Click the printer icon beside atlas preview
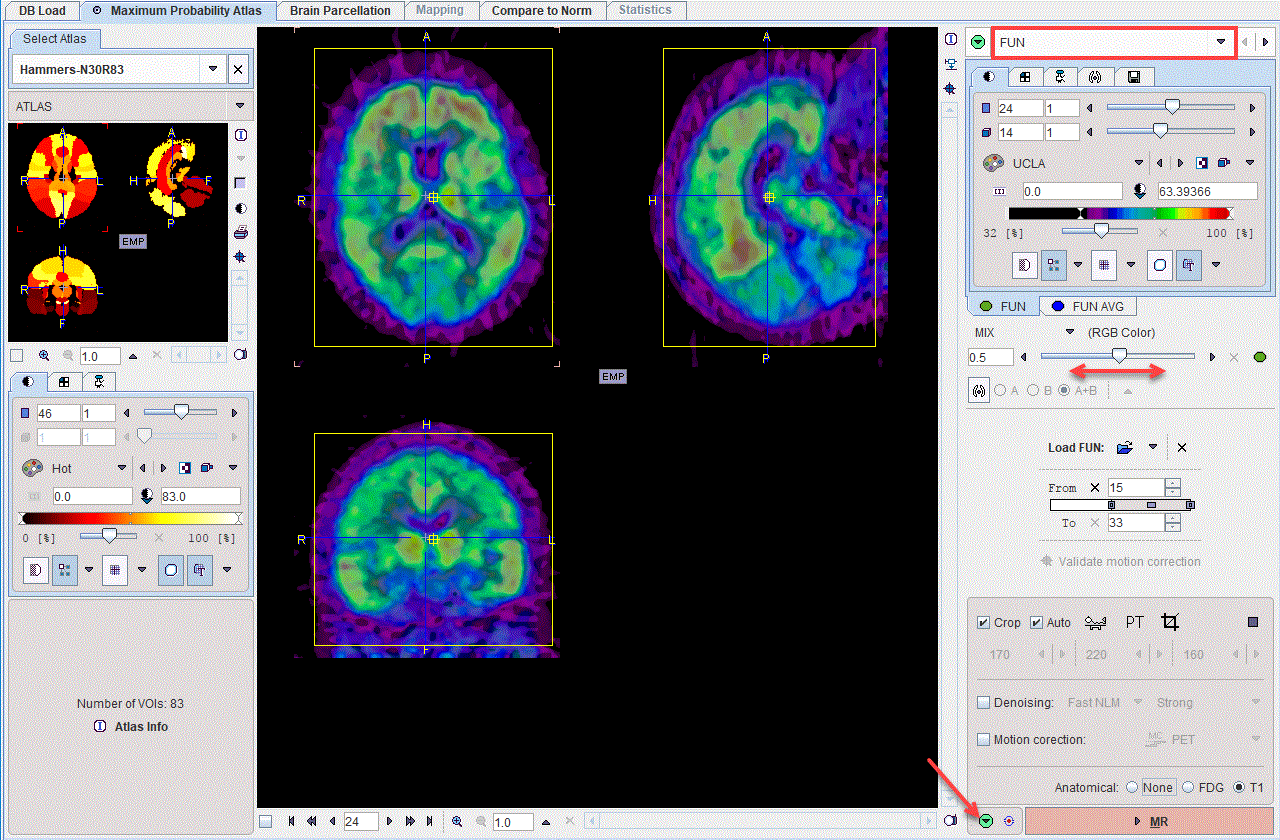 click(241, 233)
